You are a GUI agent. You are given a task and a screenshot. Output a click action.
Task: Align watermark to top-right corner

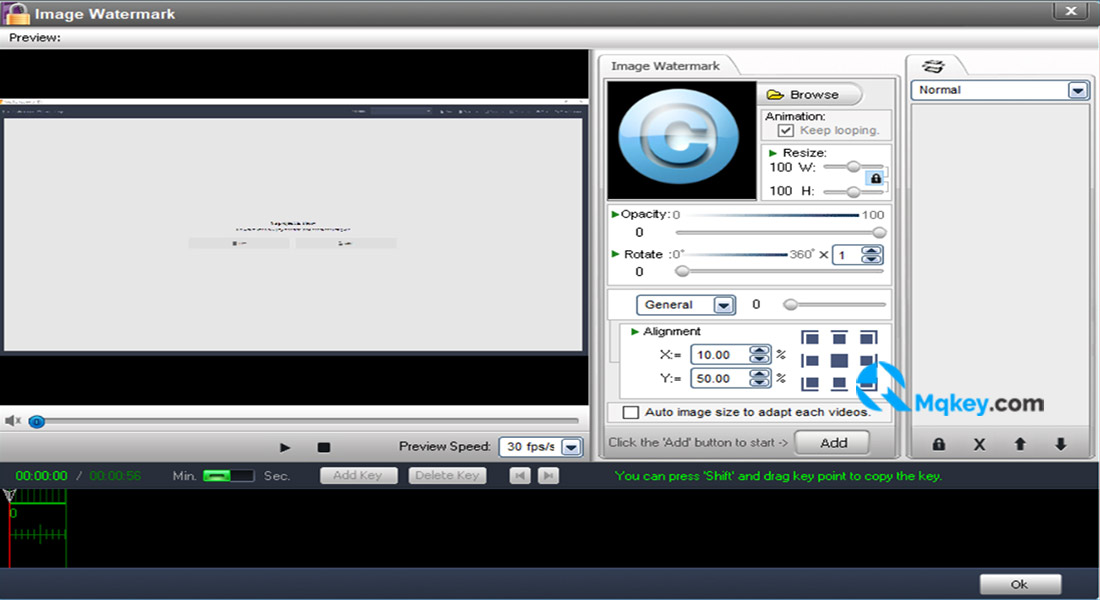click(868, 338)
